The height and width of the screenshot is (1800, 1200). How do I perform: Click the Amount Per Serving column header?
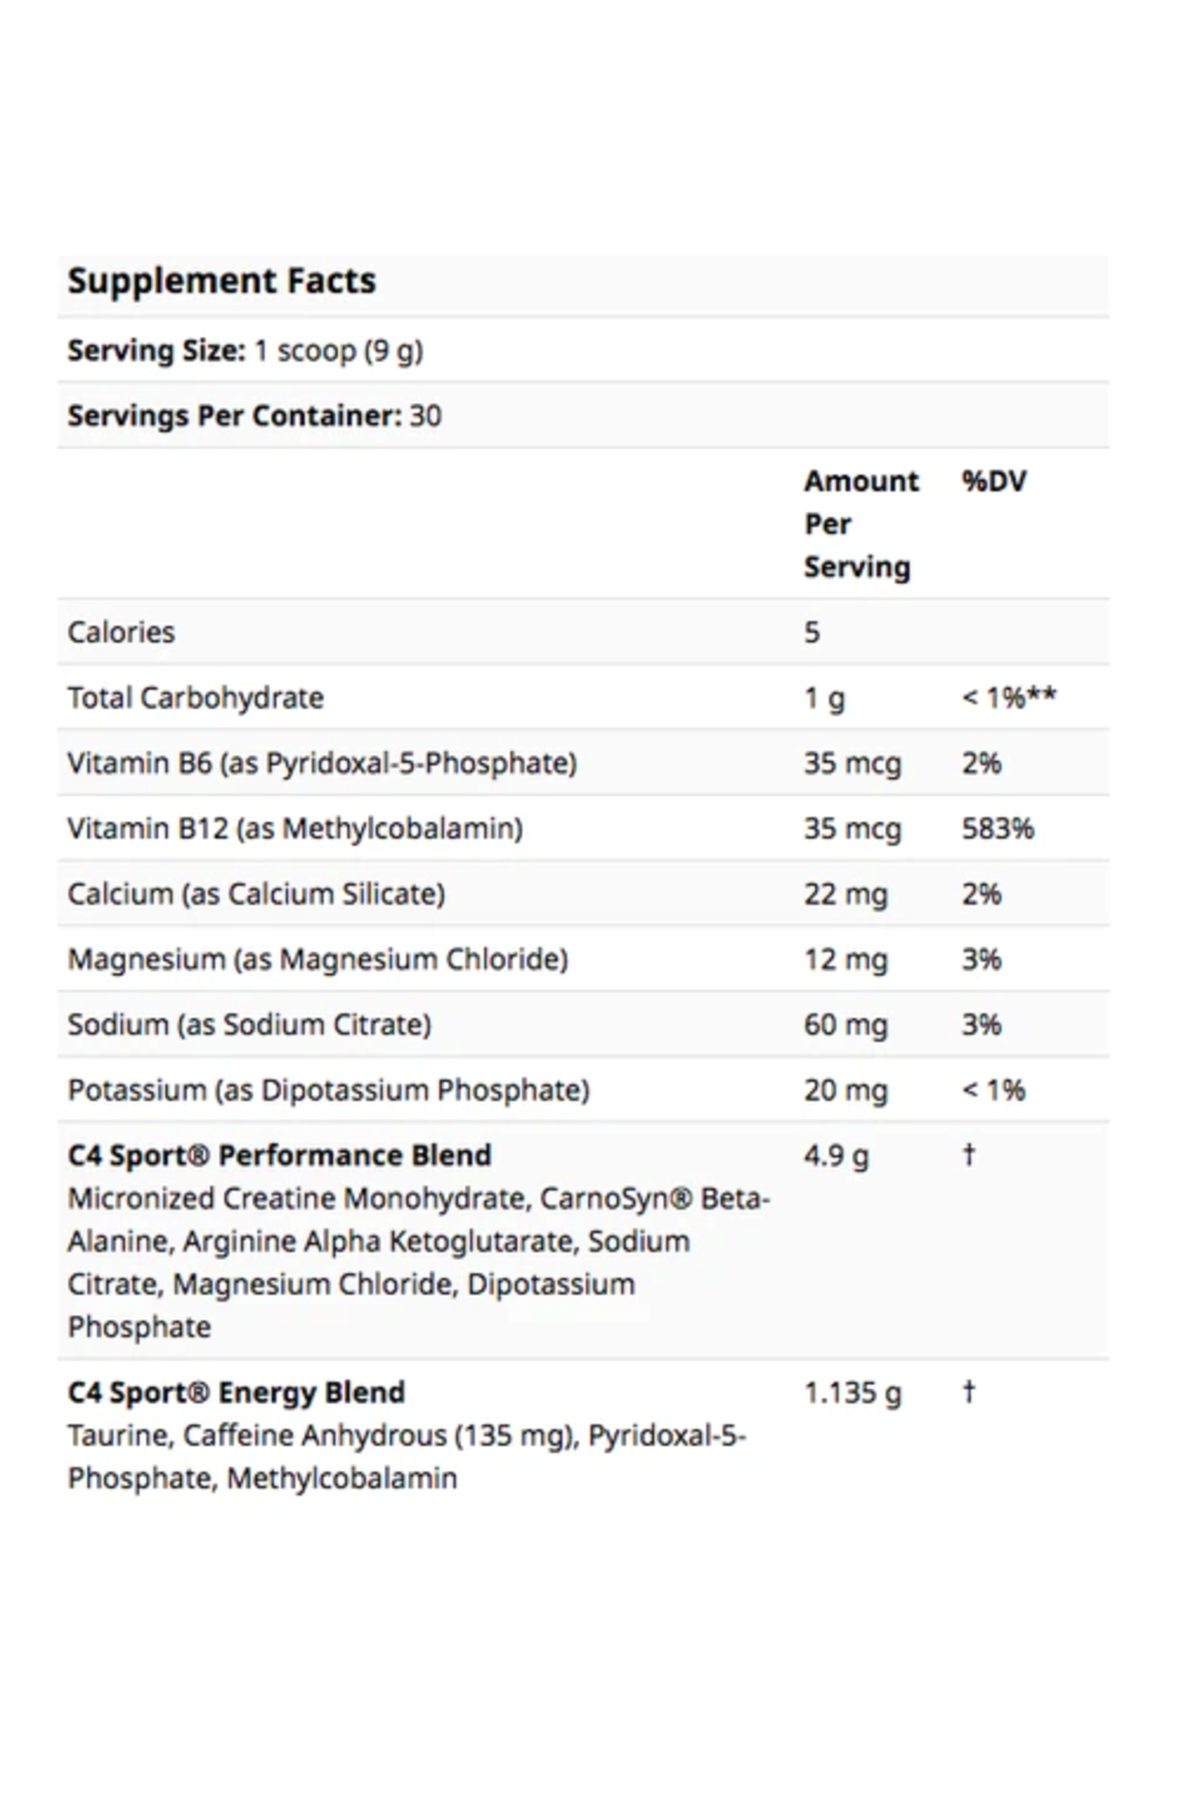[x=861, y=524]
